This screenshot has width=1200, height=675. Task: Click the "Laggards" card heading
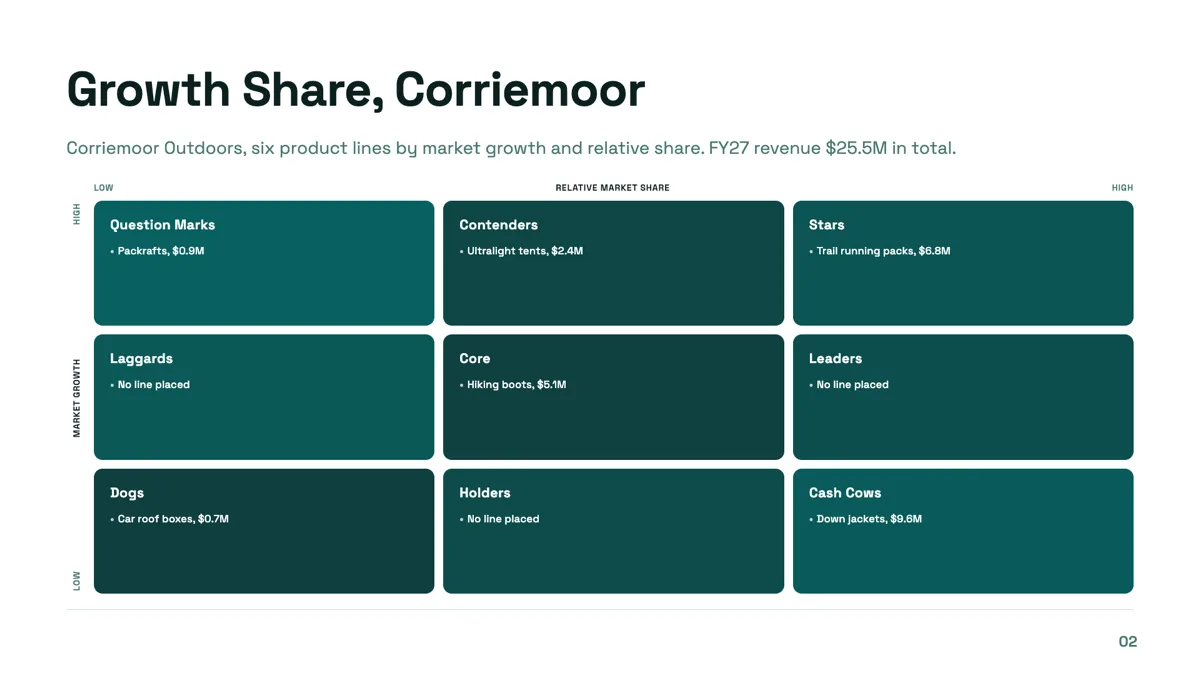click(141, 358)
